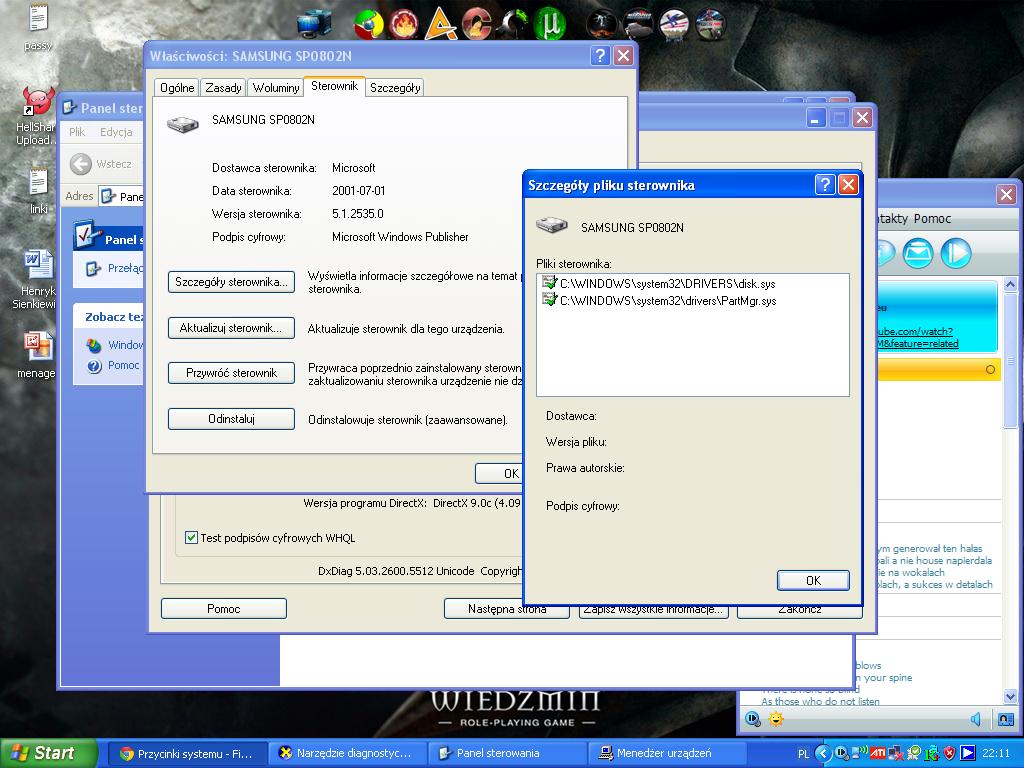Open the Edycja menu in Panel sterowania

tap(116, 132)
